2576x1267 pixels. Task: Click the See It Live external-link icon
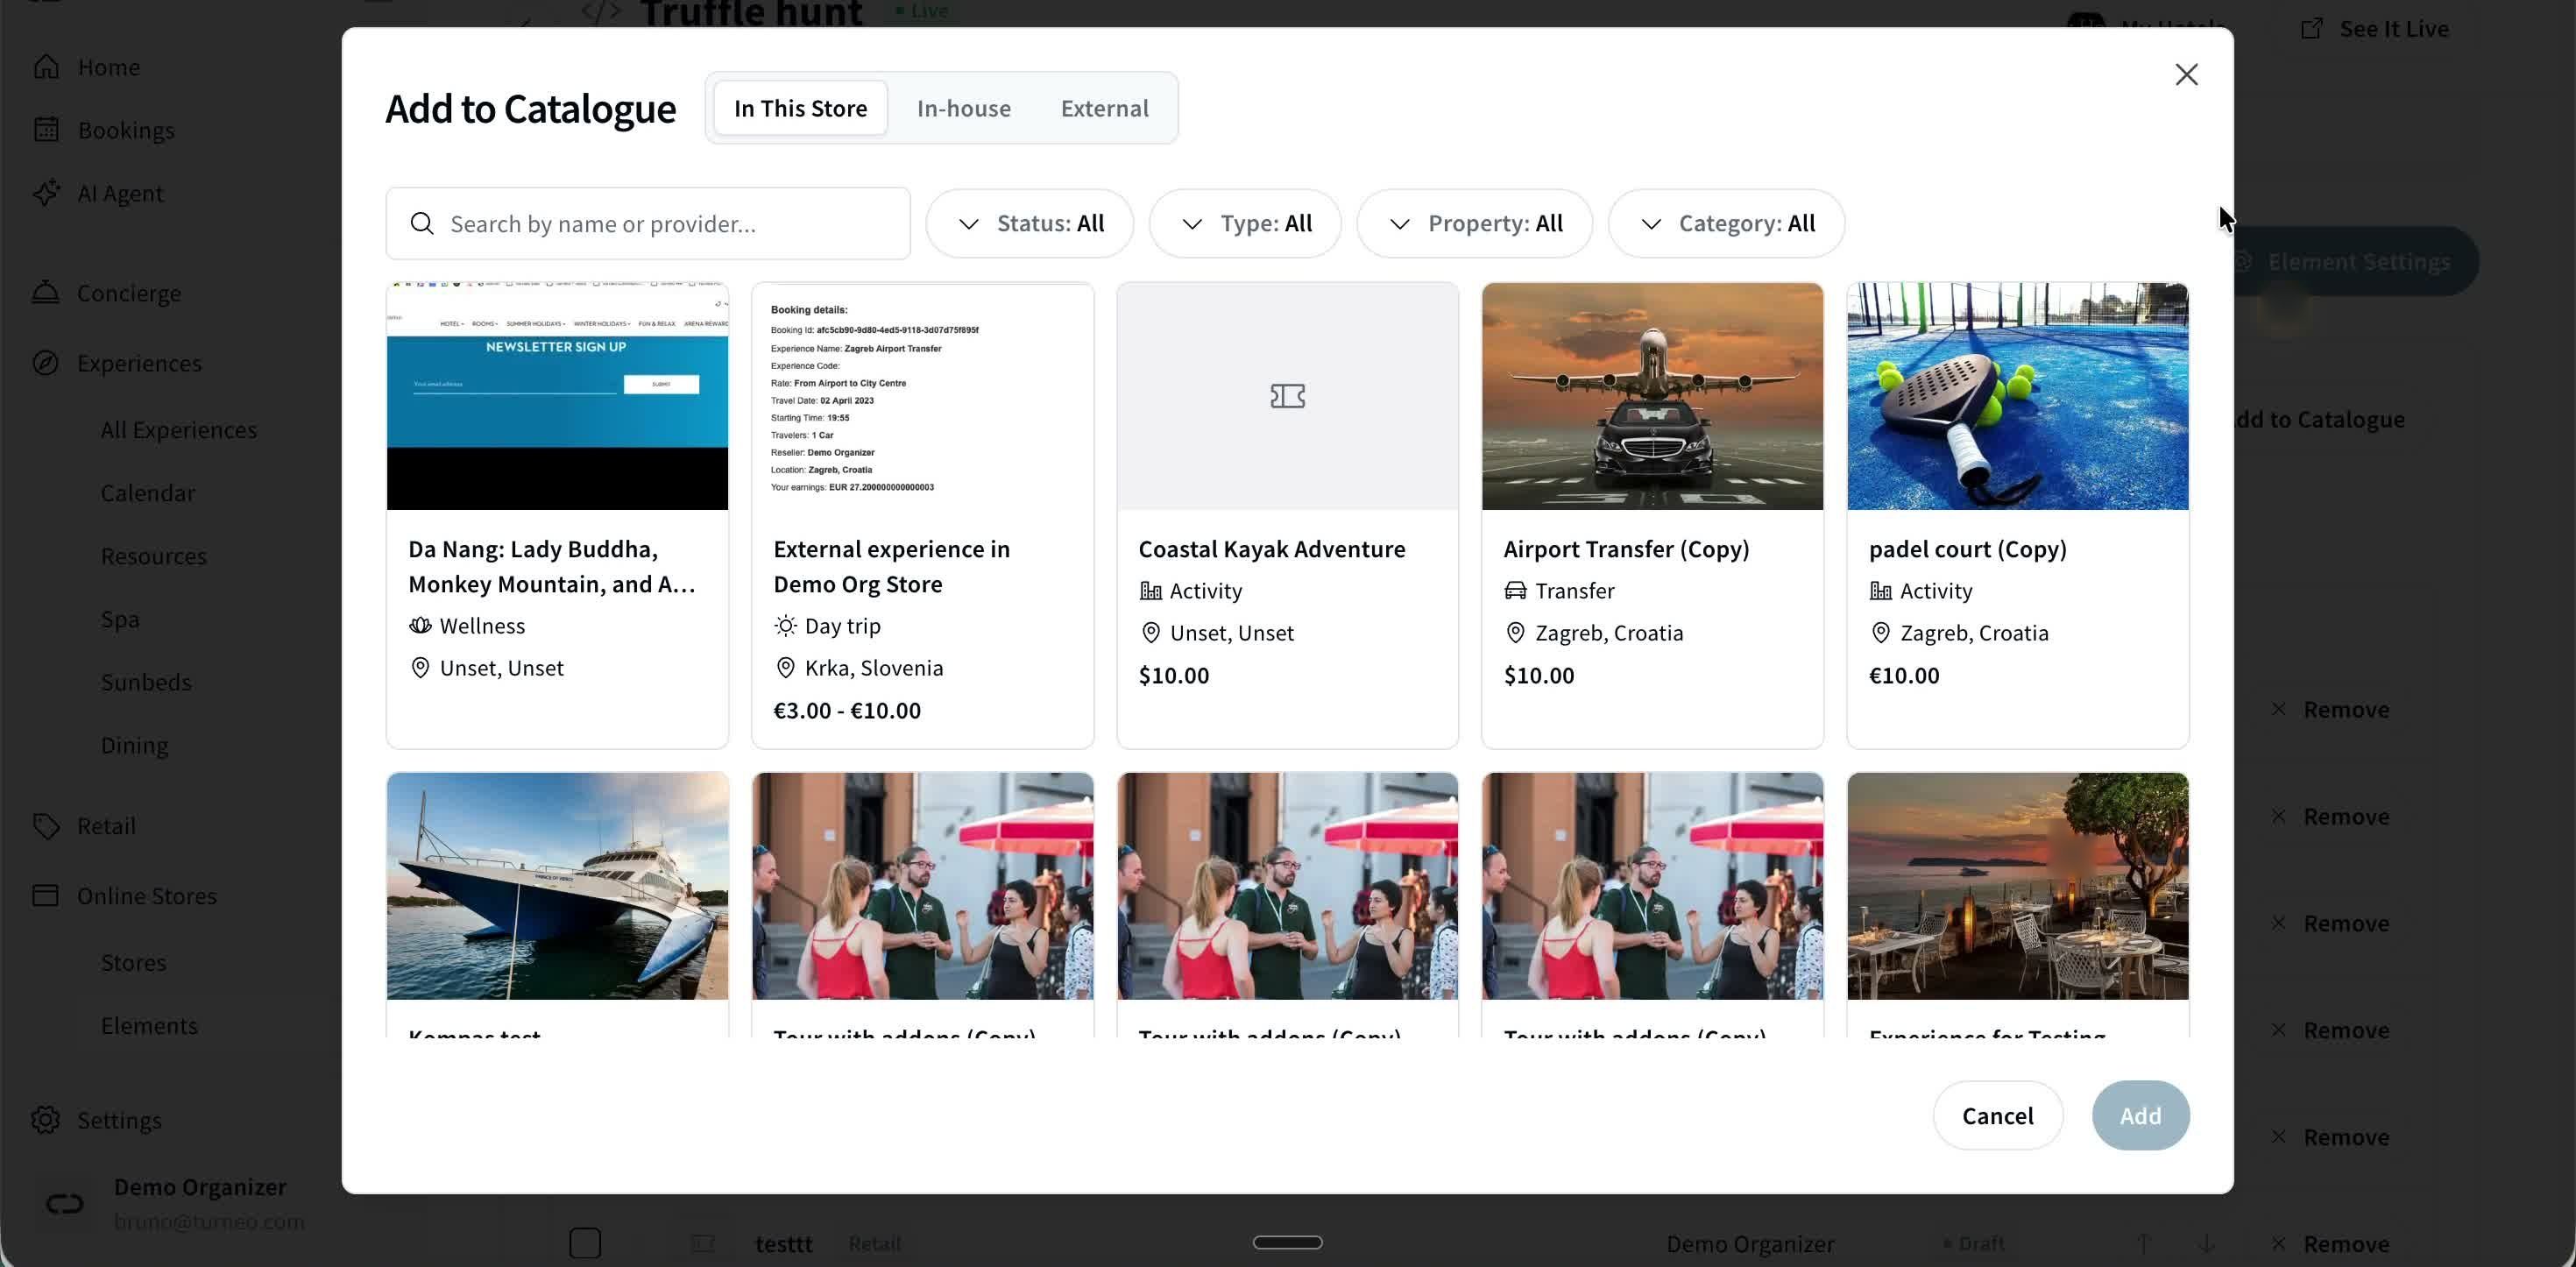click(2311, 29)
